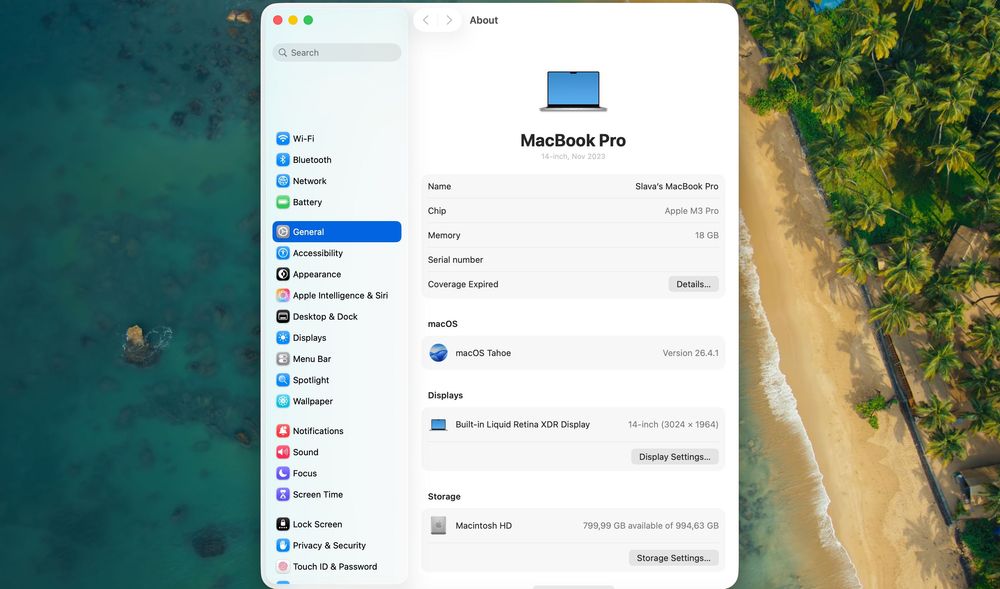Open Storage Settings… button

[x=673, y=558]
